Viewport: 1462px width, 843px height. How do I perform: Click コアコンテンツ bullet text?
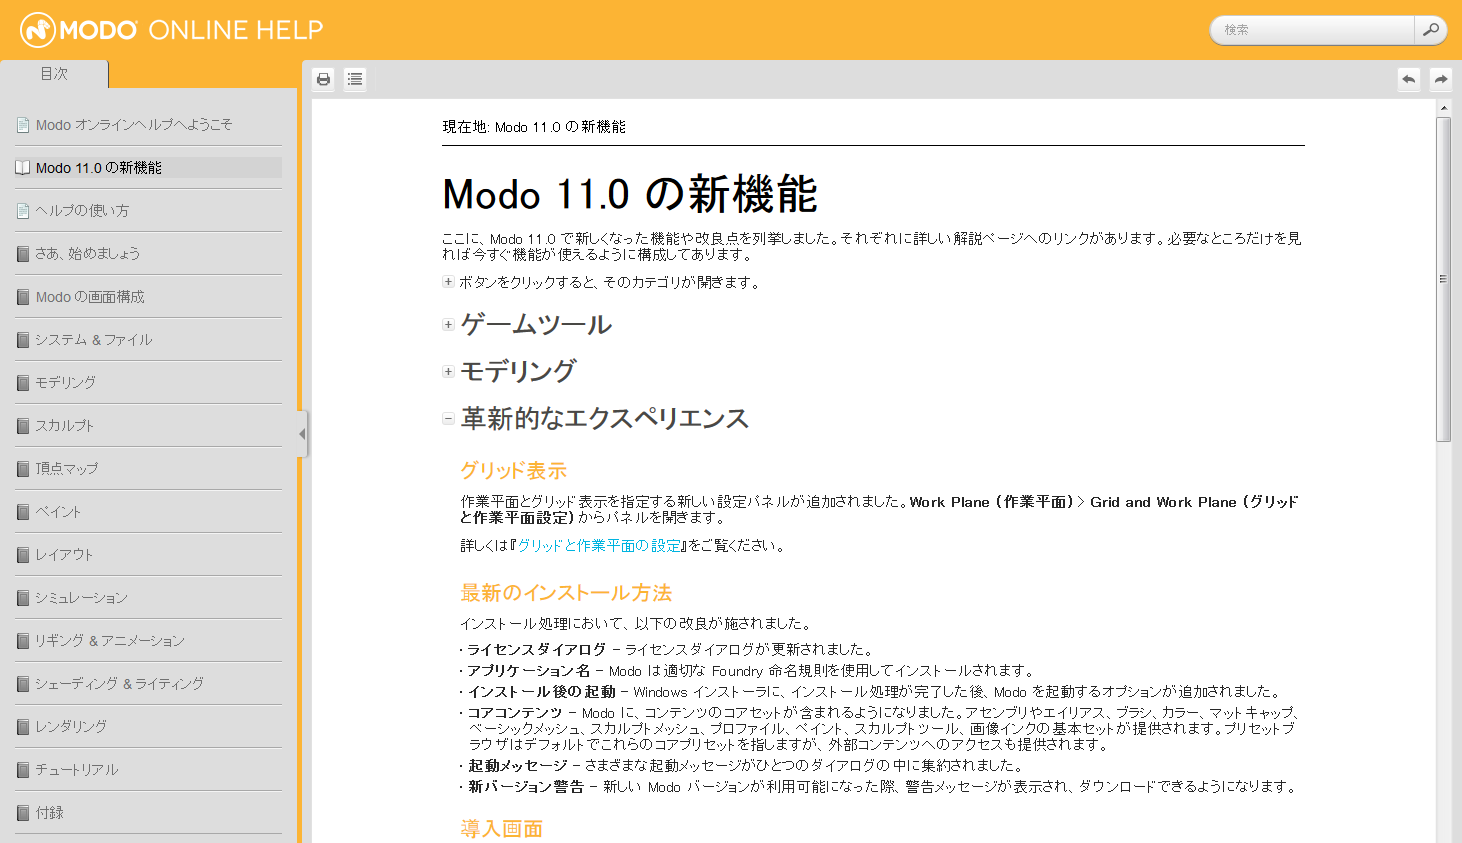click(x=515, y=713)
